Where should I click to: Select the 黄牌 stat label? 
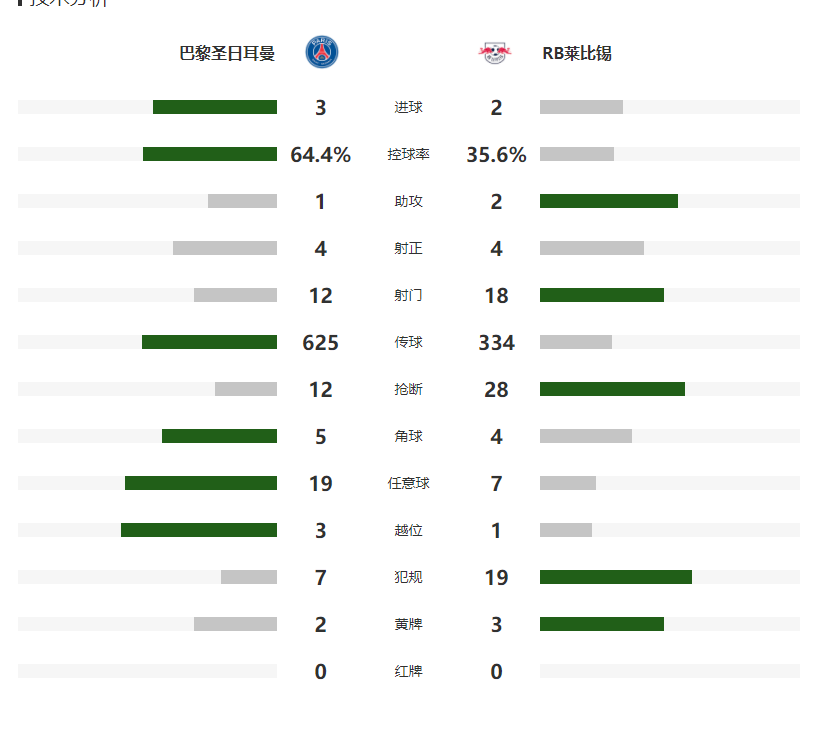pyautogui.click(x=408, y=624)
